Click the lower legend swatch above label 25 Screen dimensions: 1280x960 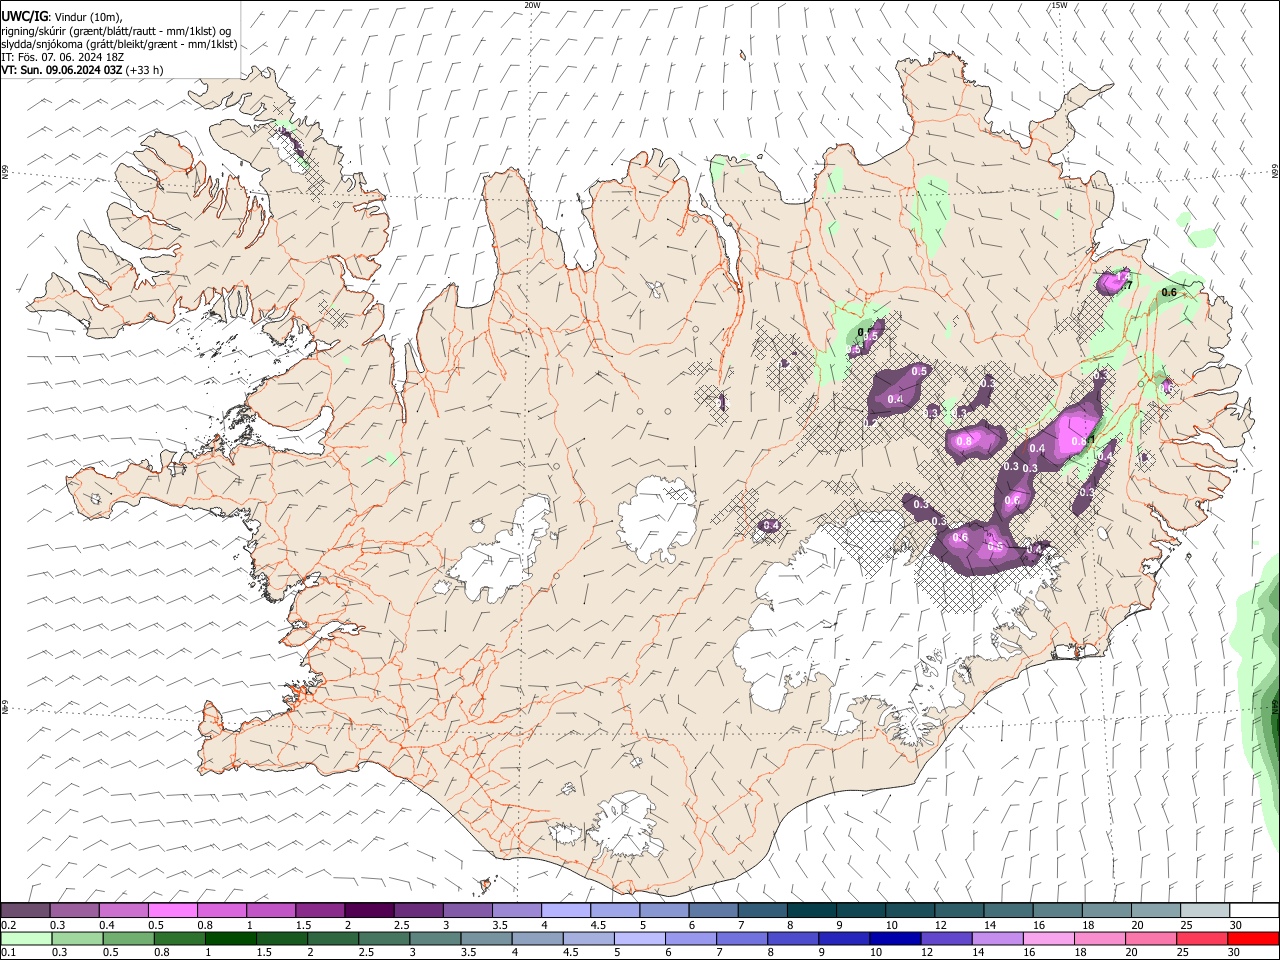1200,938
